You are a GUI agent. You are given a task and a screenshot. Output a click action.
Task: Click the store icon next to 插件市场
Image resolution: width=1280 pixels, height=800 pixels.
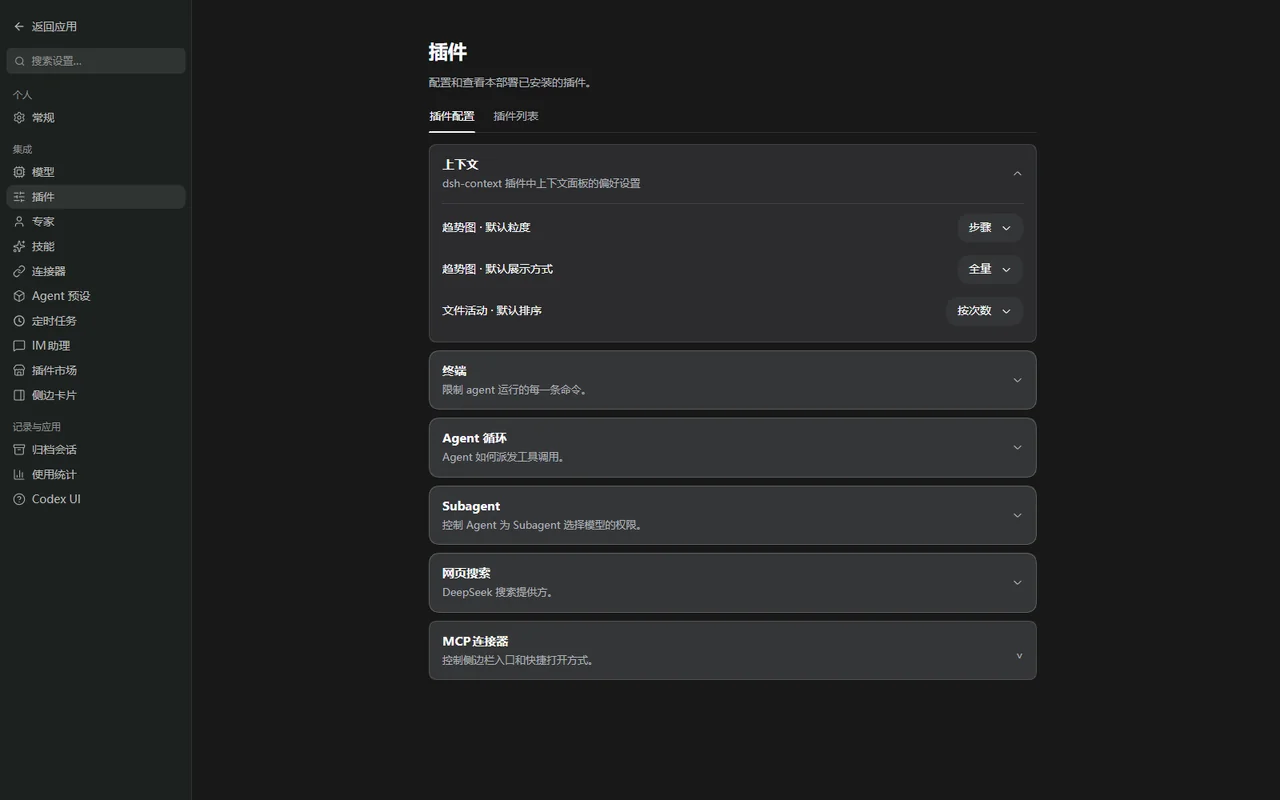pyautogui.click(x=19, y=370)
